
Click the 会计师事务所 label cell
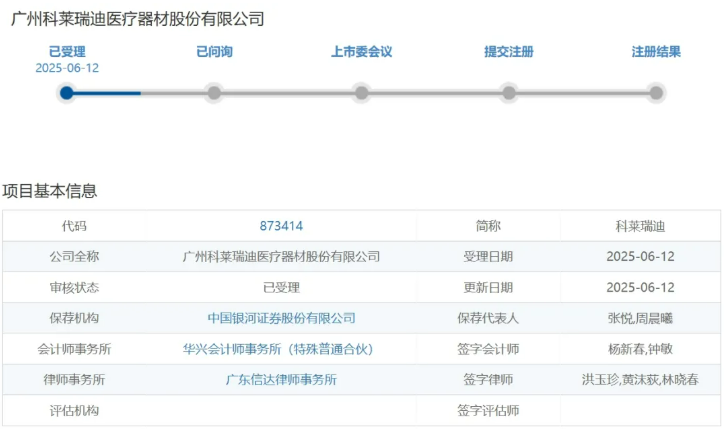pos(74,349)
